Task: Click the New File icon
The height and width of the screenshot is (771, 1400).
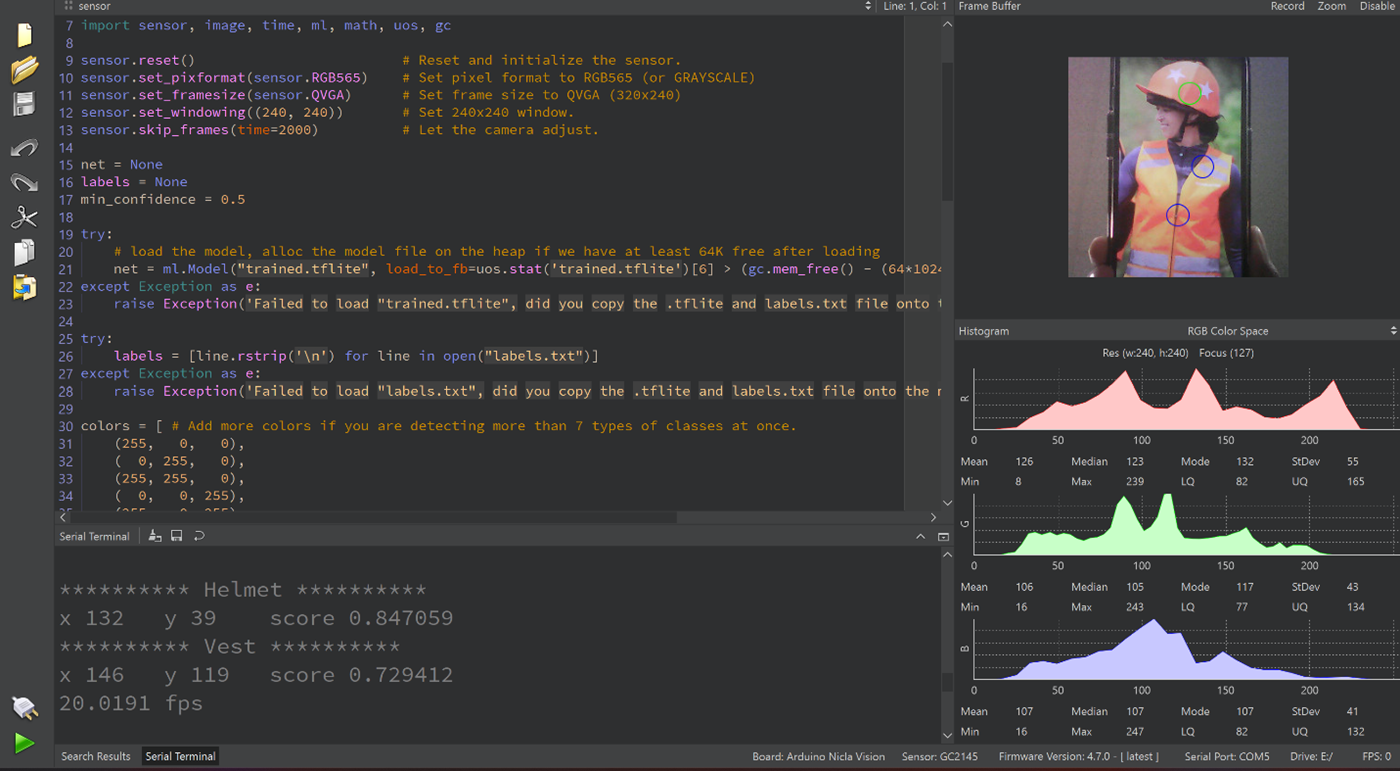Action: 24,35
